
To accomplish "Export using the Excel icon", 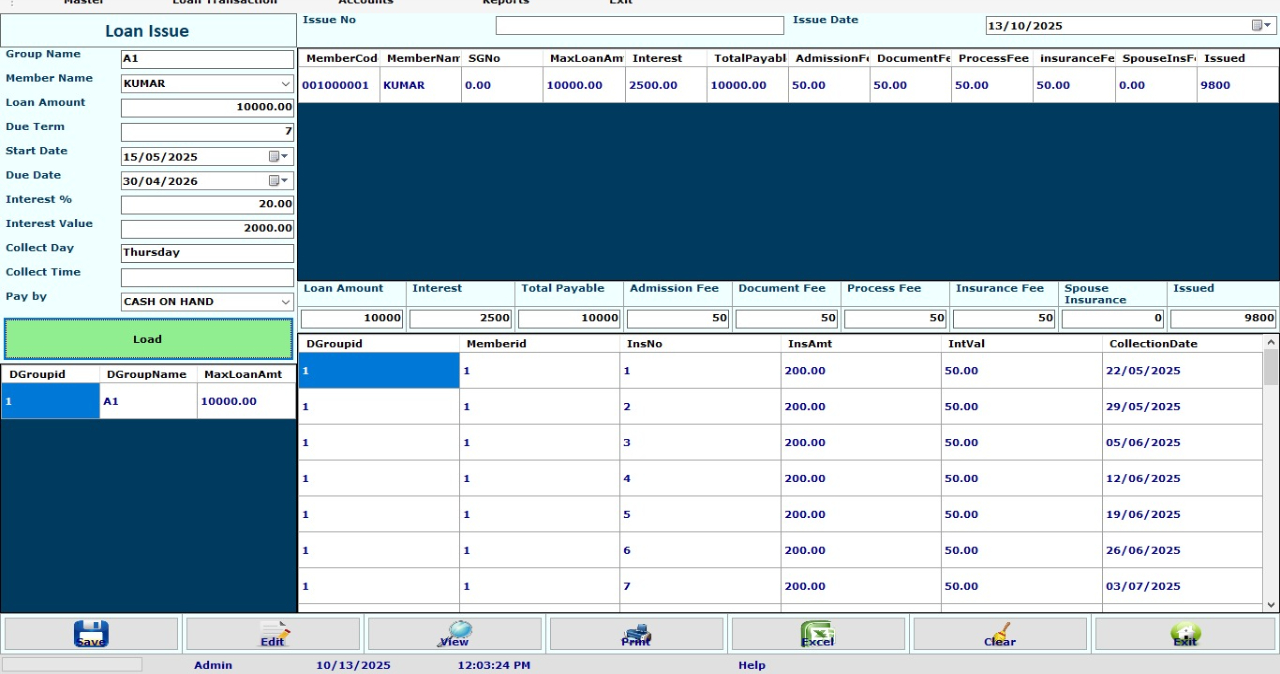I will coord(817,634).
